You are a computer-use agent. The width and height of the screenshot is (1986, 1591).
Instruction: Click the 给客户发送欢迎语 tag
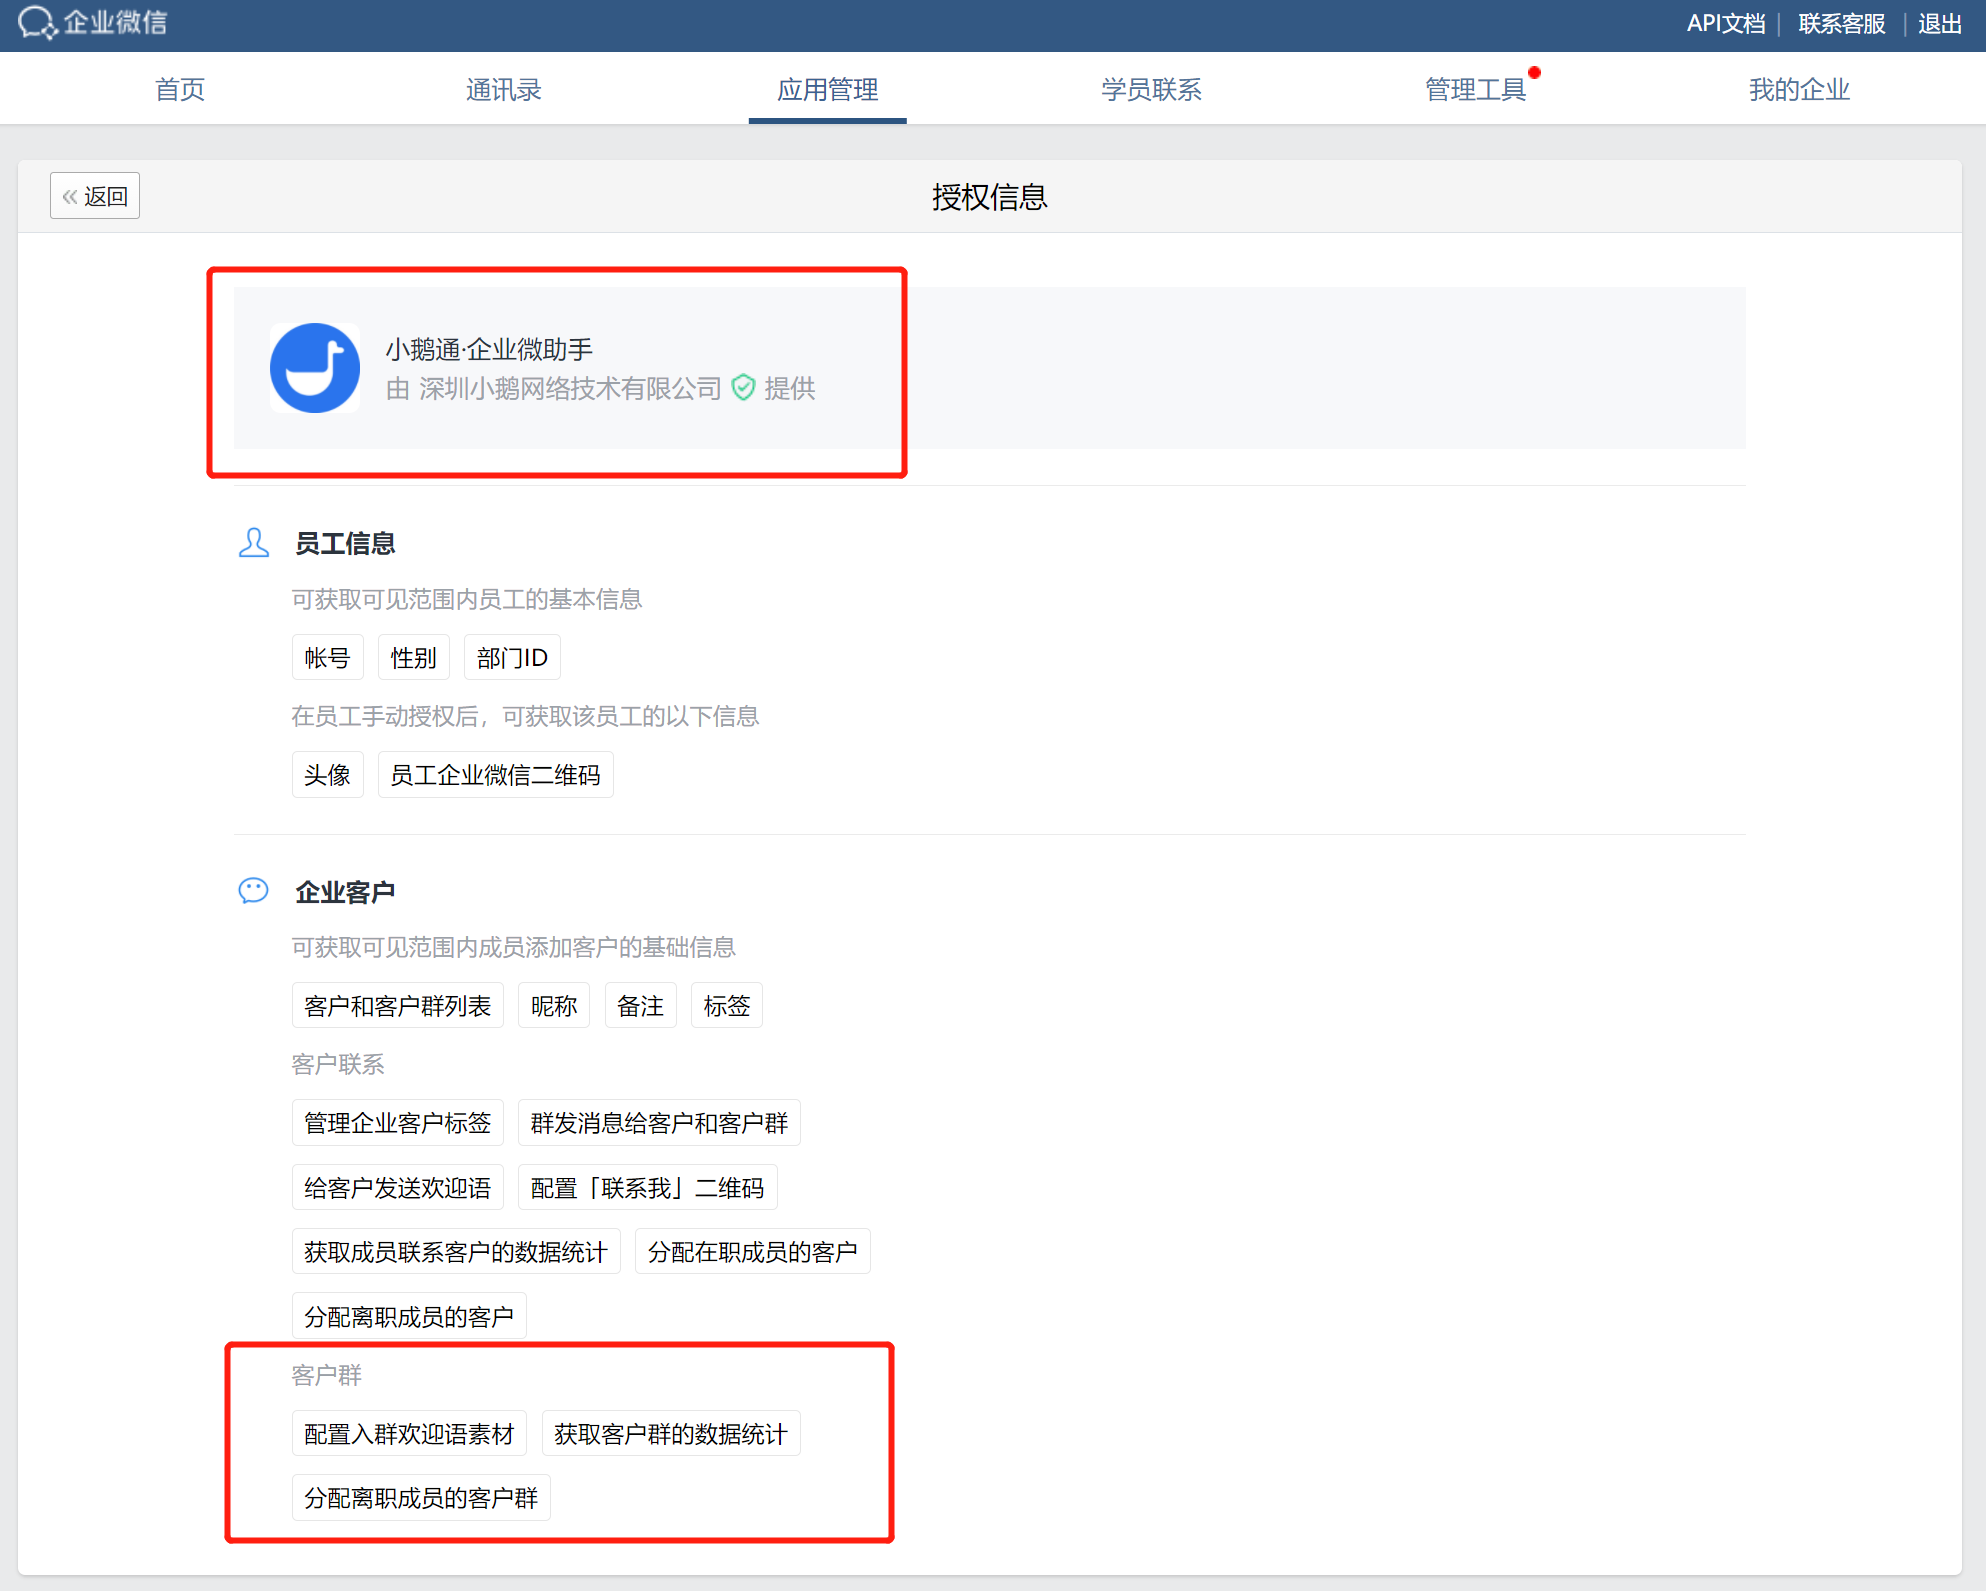pyautogui.click(x=398, y=1187)
